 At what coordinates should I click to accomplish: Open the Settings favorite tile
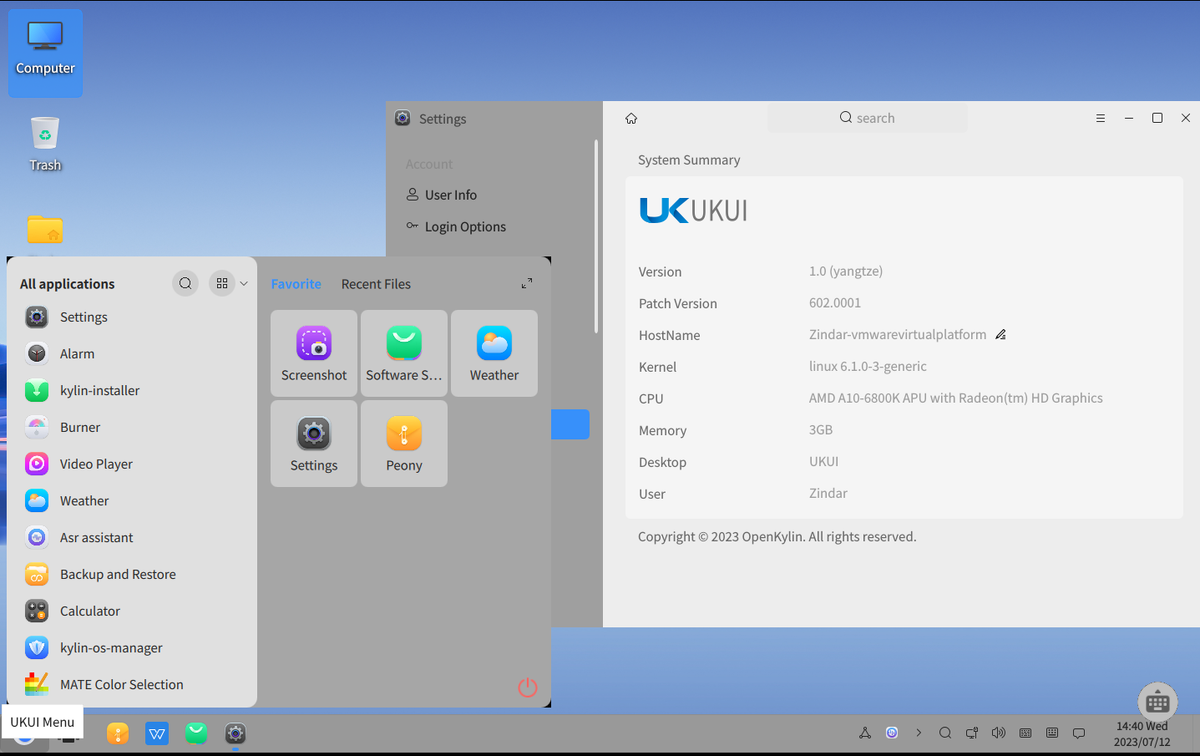tap(314, 443)
